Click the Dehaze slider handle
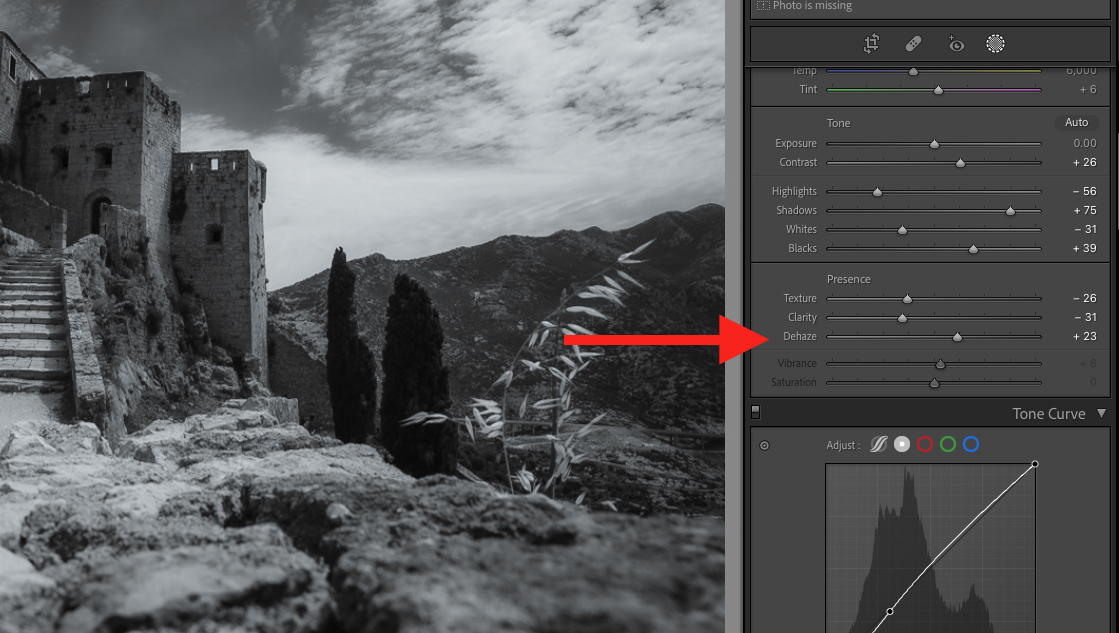This screenshot has height=633, width=1119. click(958, 337)
